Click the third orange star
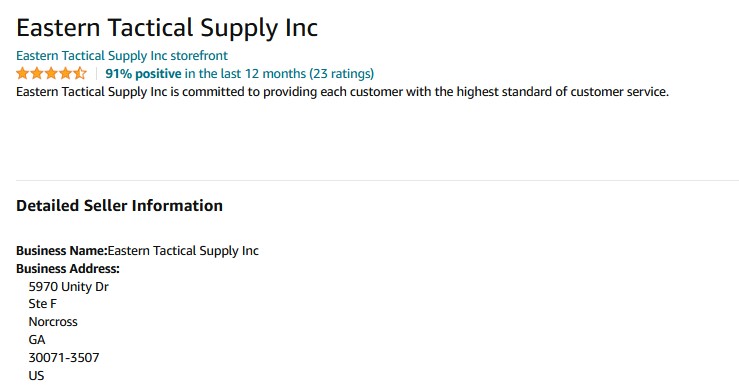Viewport: 739px width, 390px height. pos(51,74)
